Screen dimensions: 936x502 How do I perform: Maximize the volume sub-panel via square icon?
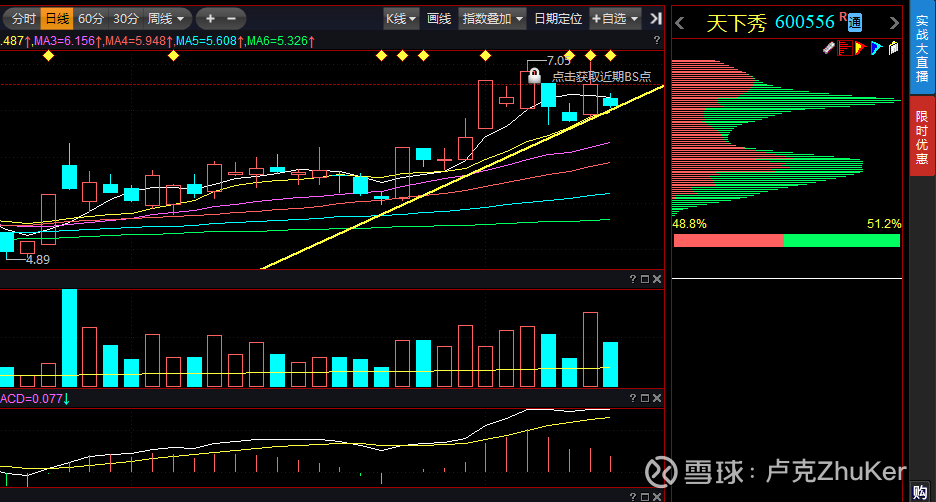click(645, 279)
